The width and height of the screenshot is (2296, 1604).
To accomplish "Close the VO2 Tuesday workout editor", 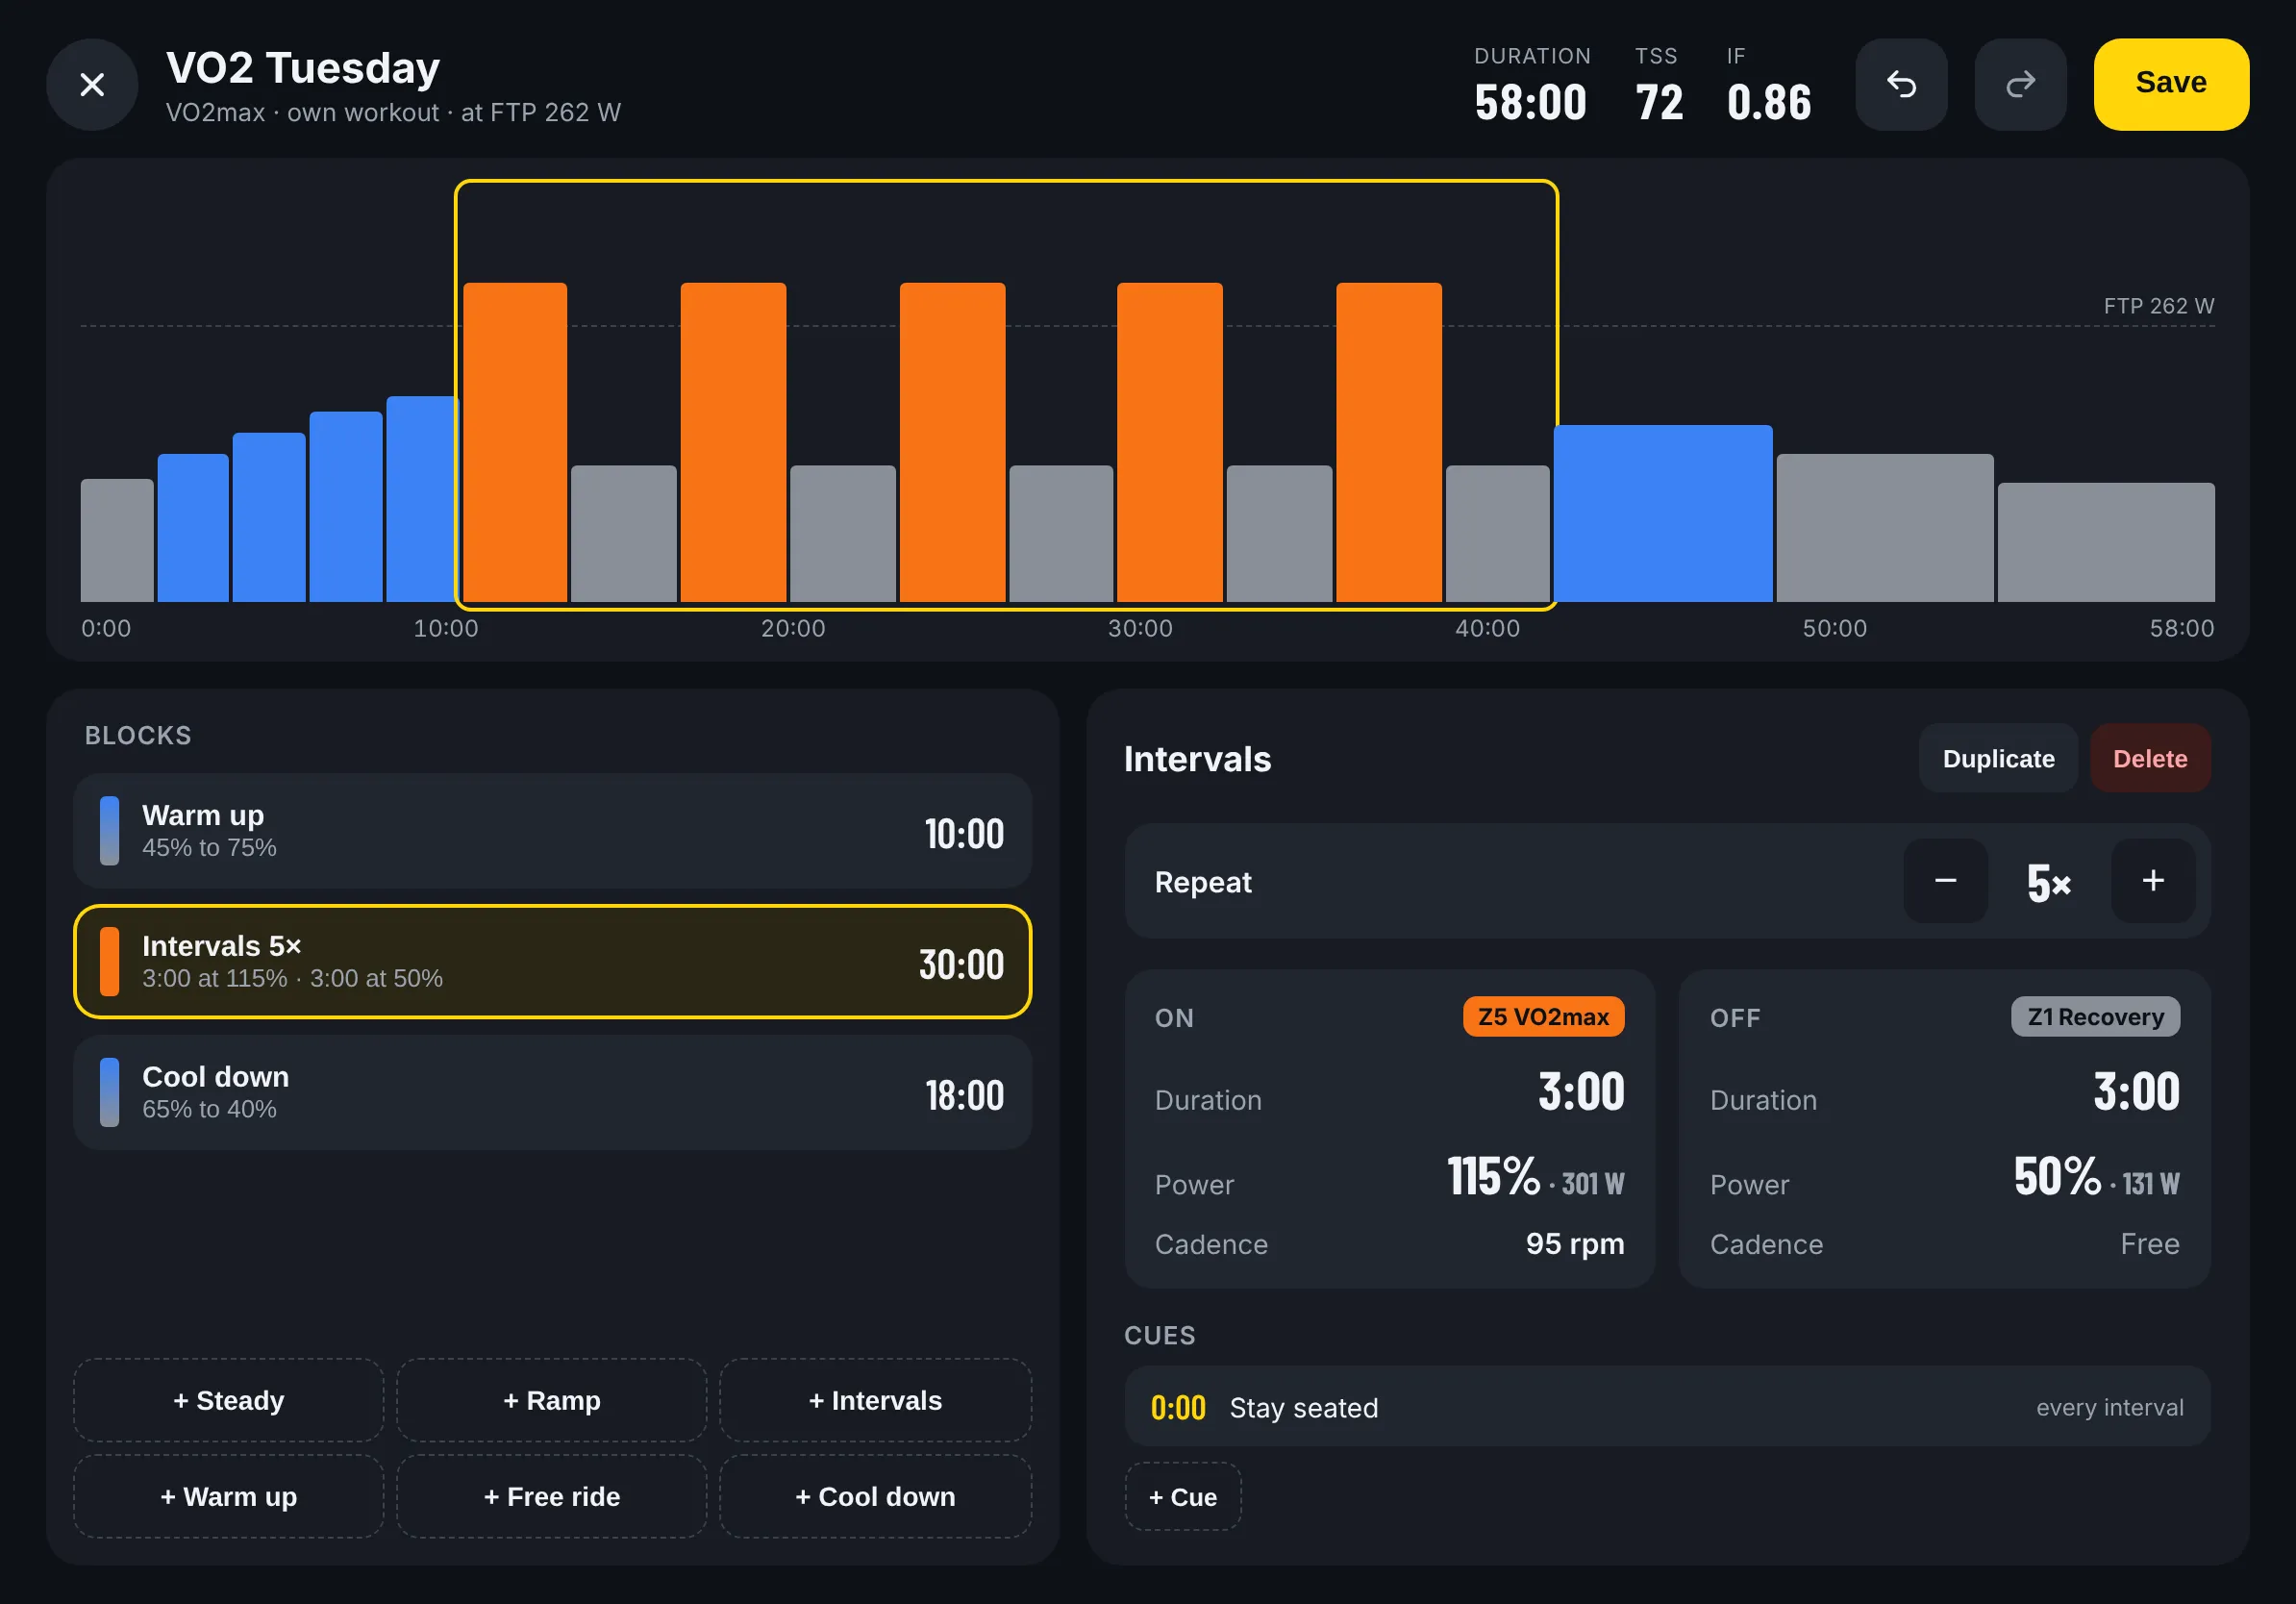I will pyautogui.click(x=92, y=85).
